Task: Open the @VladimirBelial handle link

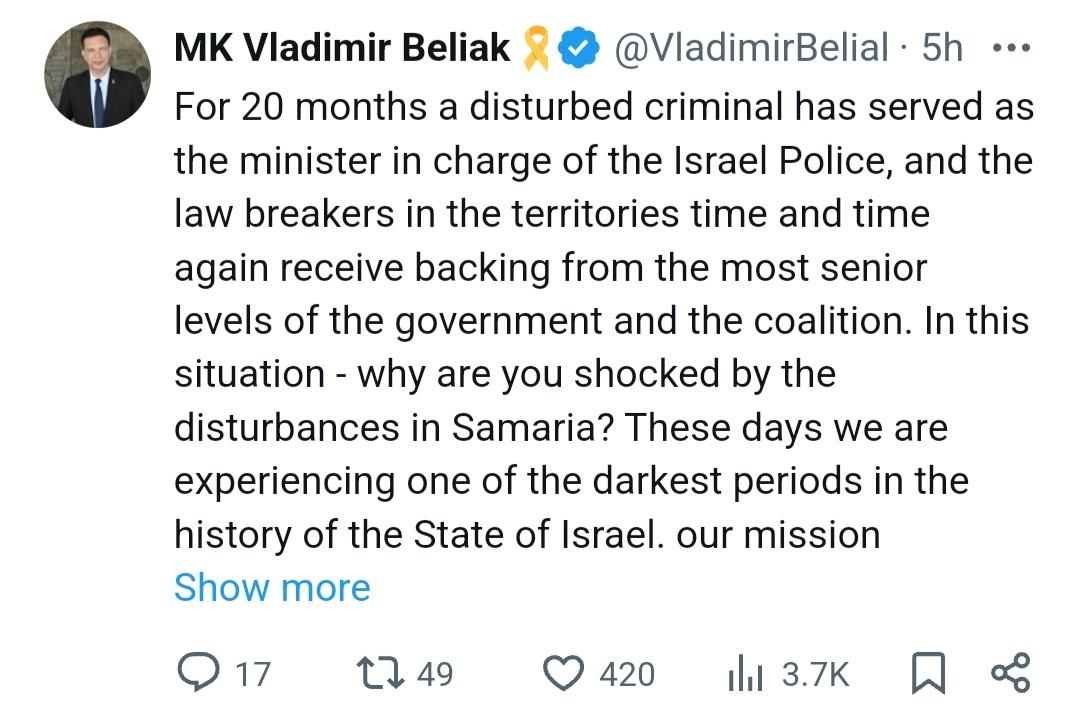Action: (749, 46)
